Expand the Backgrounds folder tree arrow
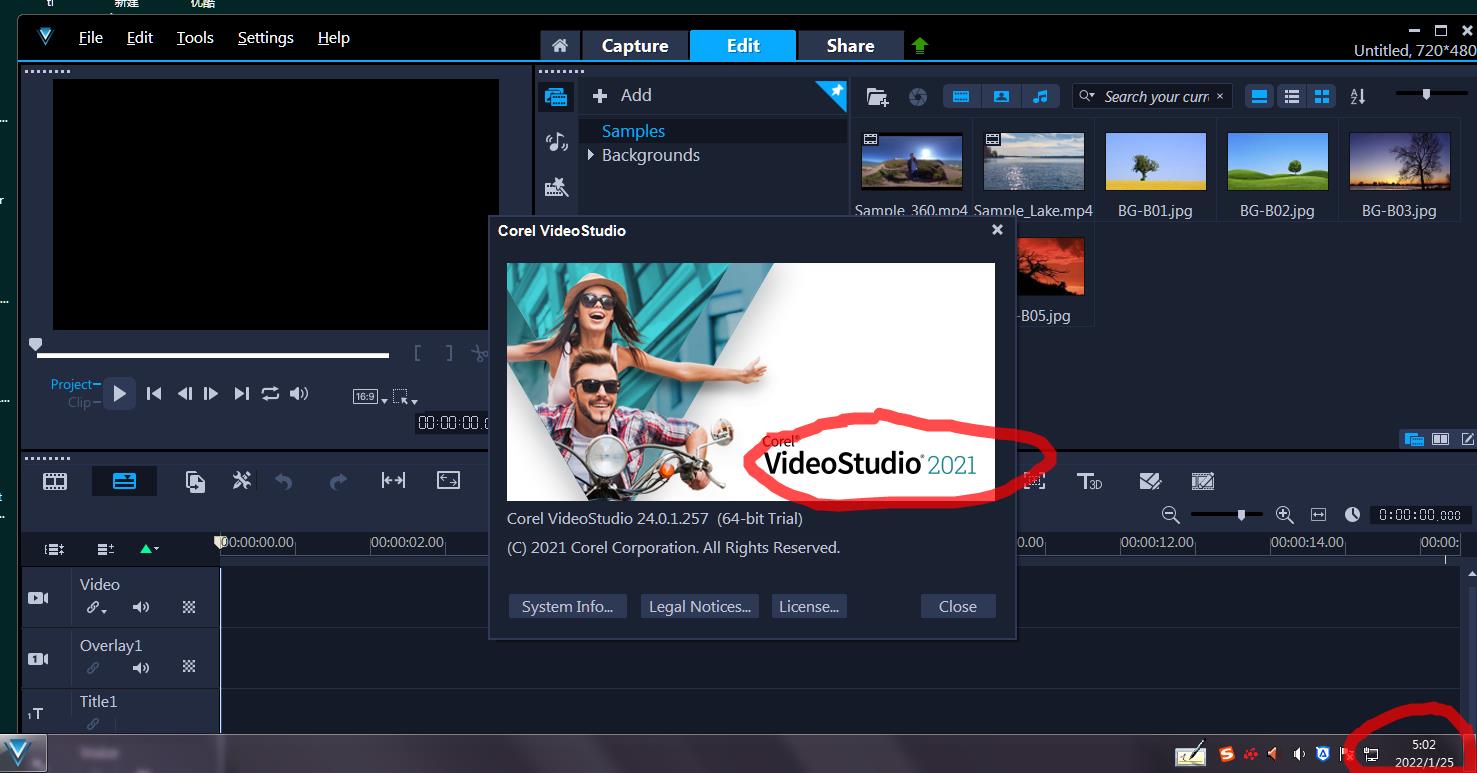Screen dimensions: 1477x773 point(591,155)
